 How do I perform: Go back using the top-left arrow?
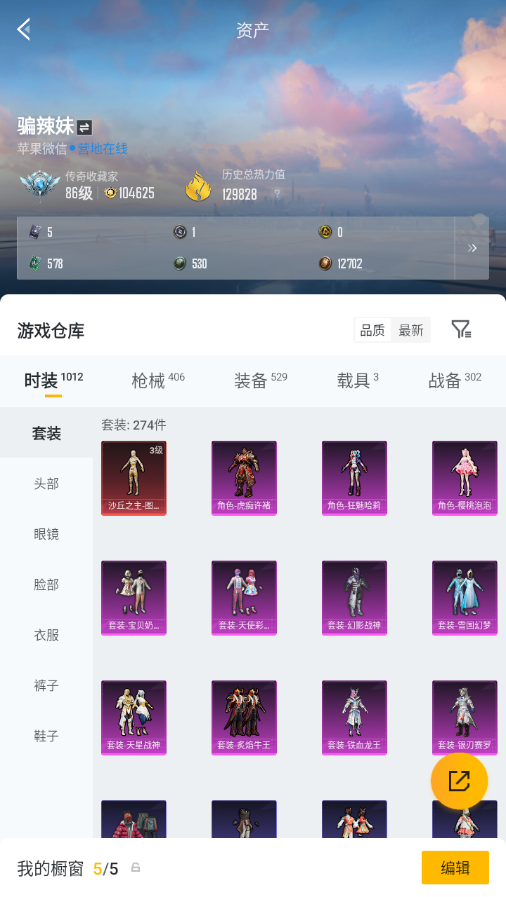click(24, 29)
